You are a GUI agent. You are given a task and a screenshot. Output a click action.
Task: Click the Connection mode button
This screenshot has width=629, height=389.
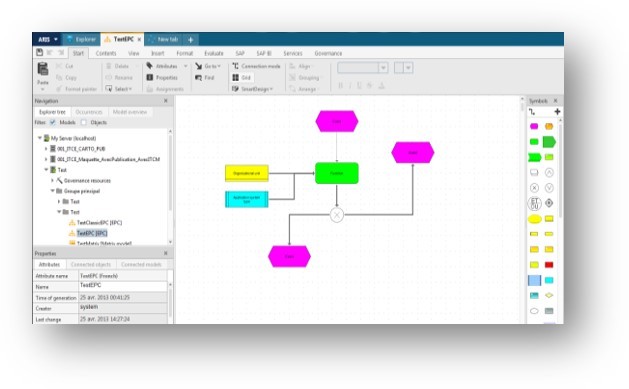(x=256, y=66)
